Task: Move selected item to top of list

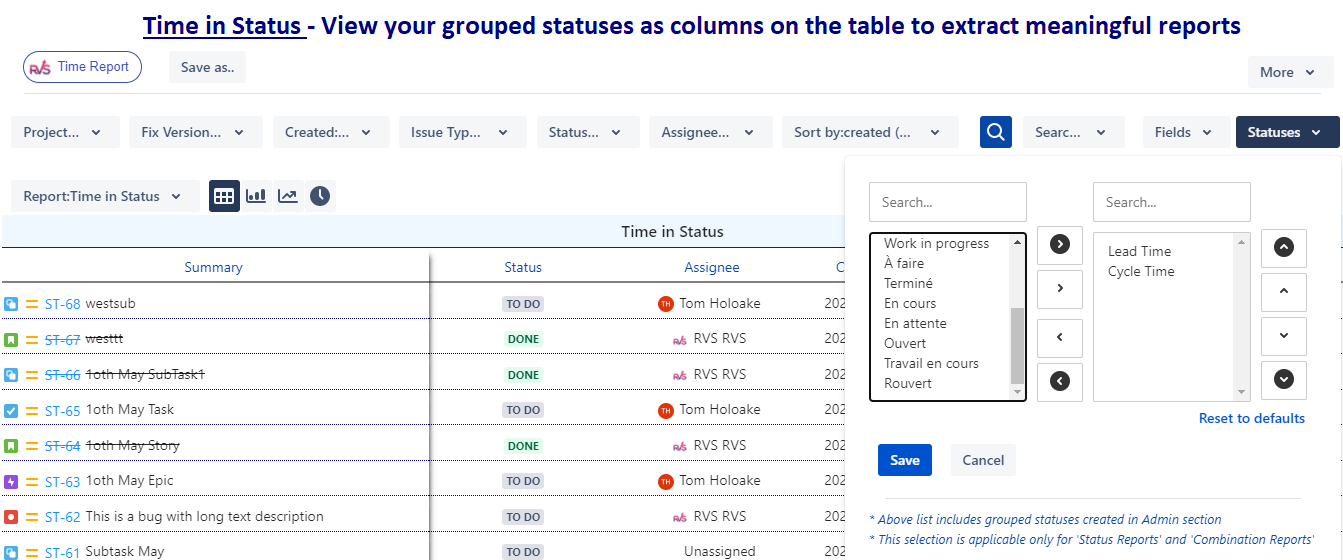Action: pos(1284,247)
